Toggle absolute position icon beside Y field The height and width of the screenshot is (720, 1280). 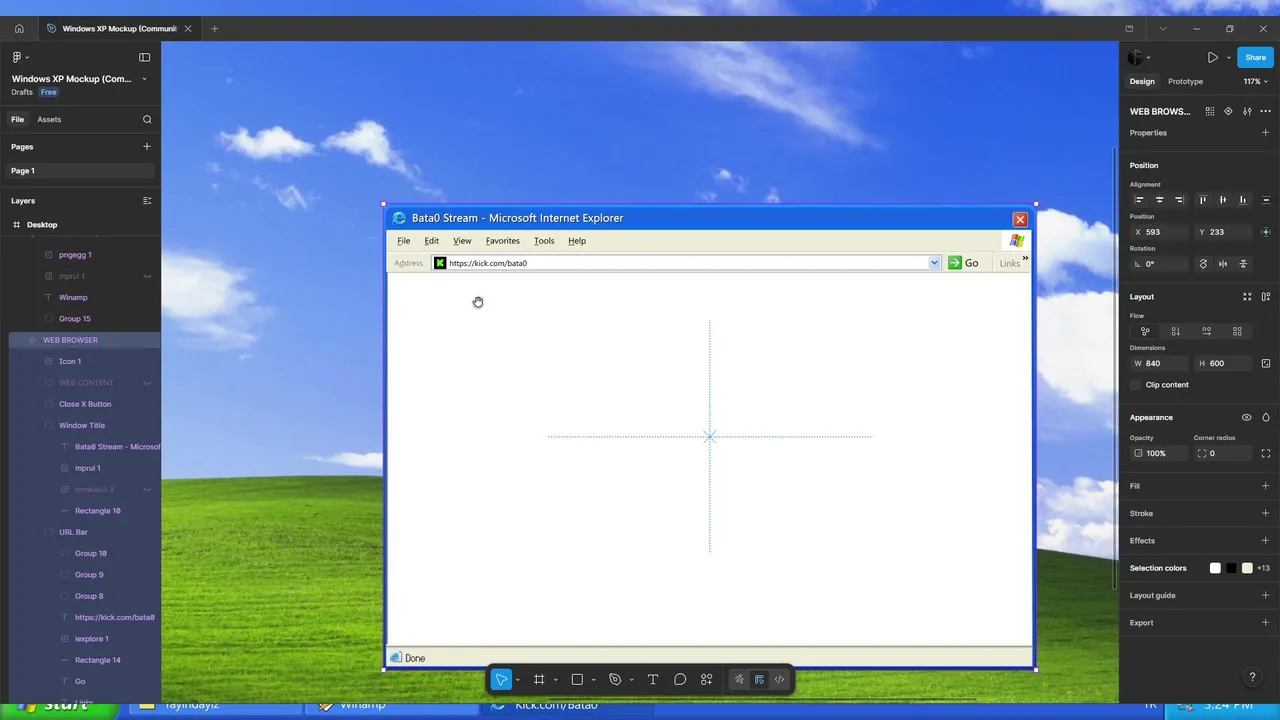coord(1266,232)
